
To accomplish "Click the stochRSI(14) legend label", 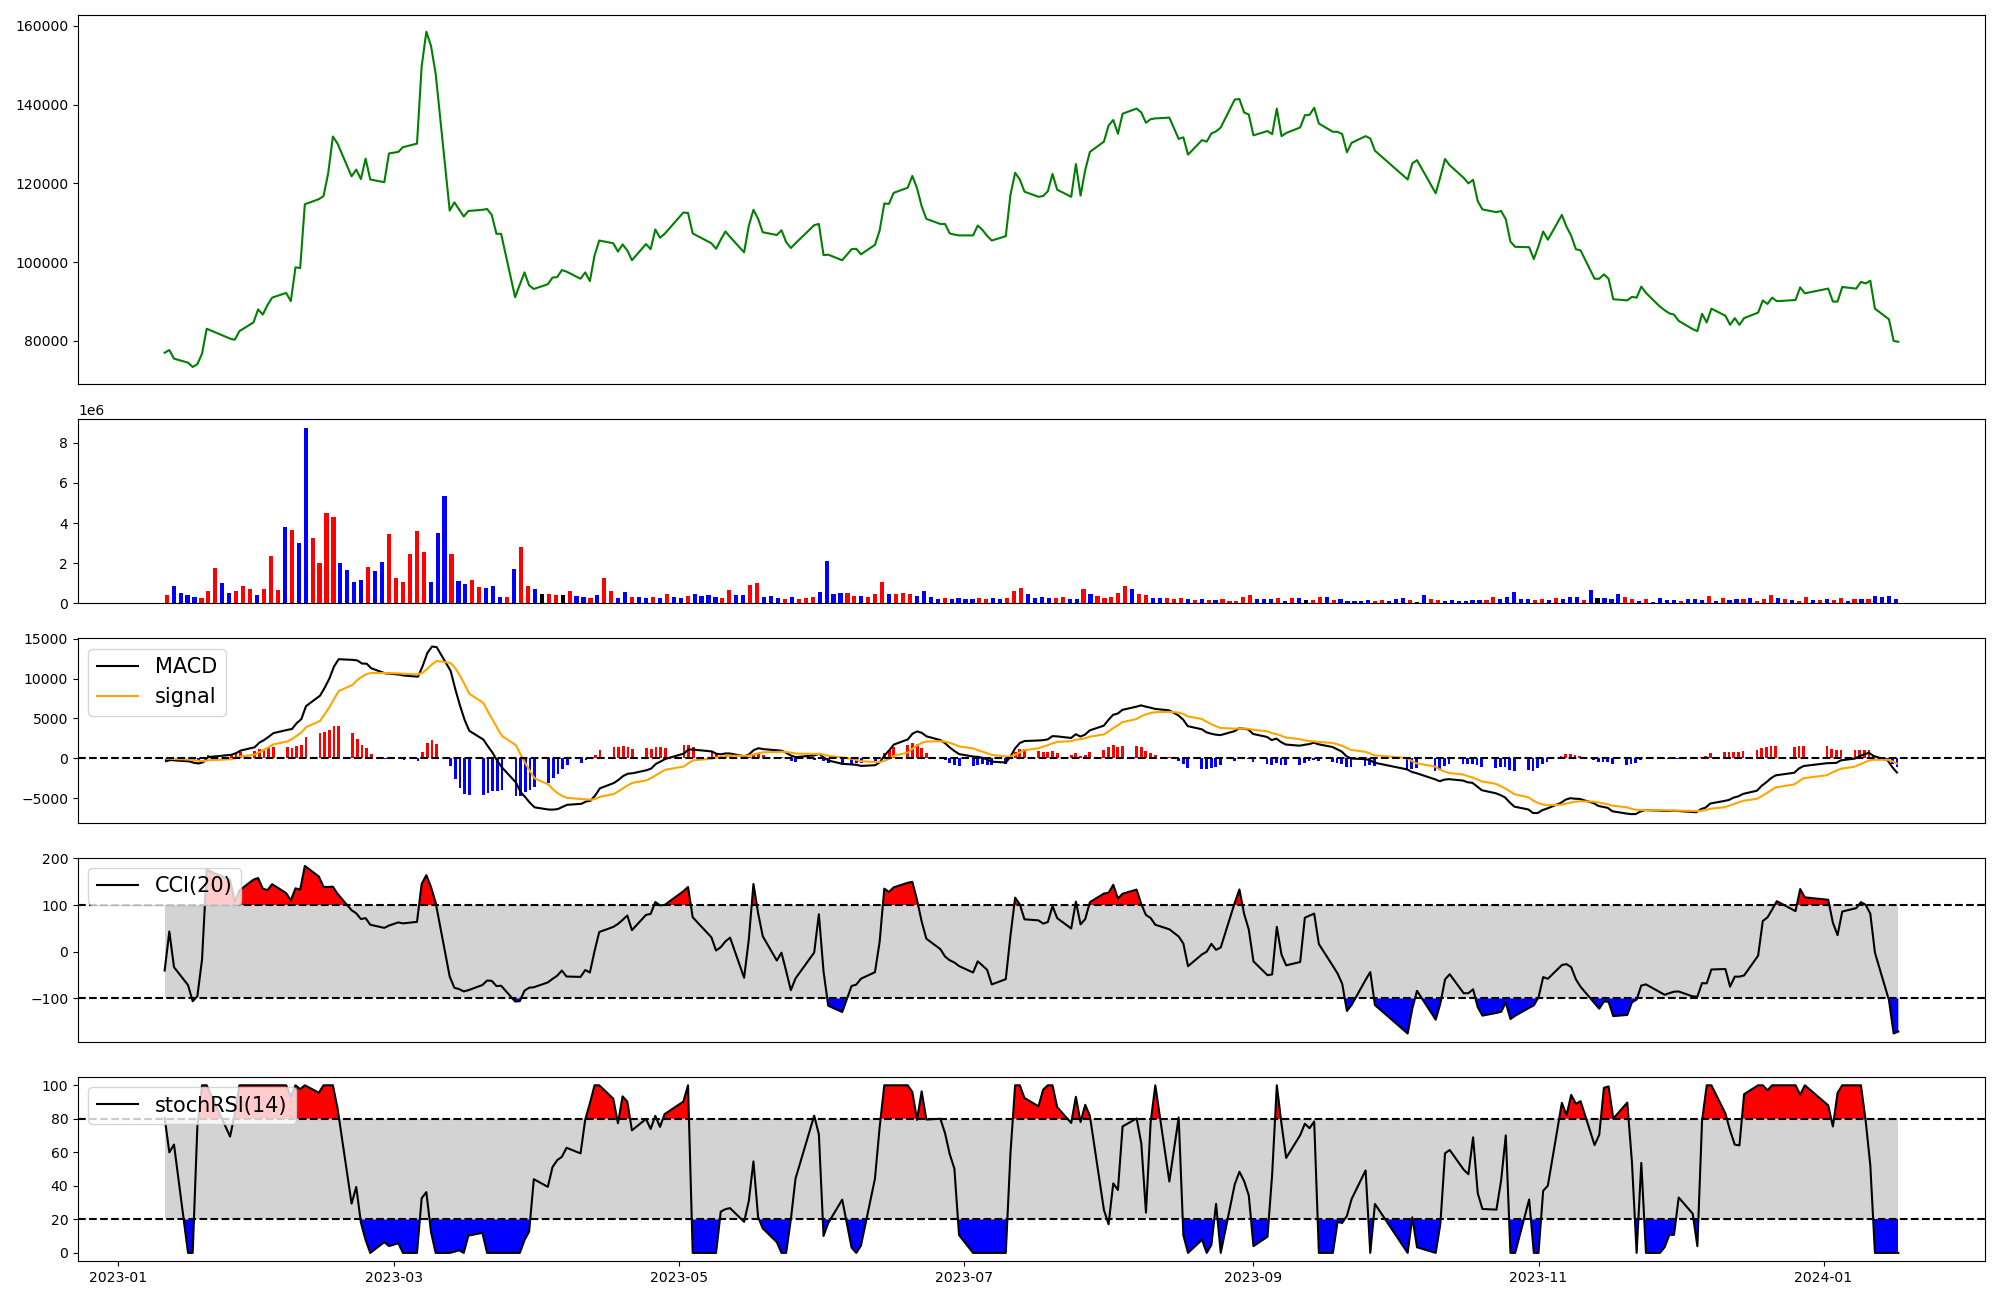I will (x=220, y=1105).
